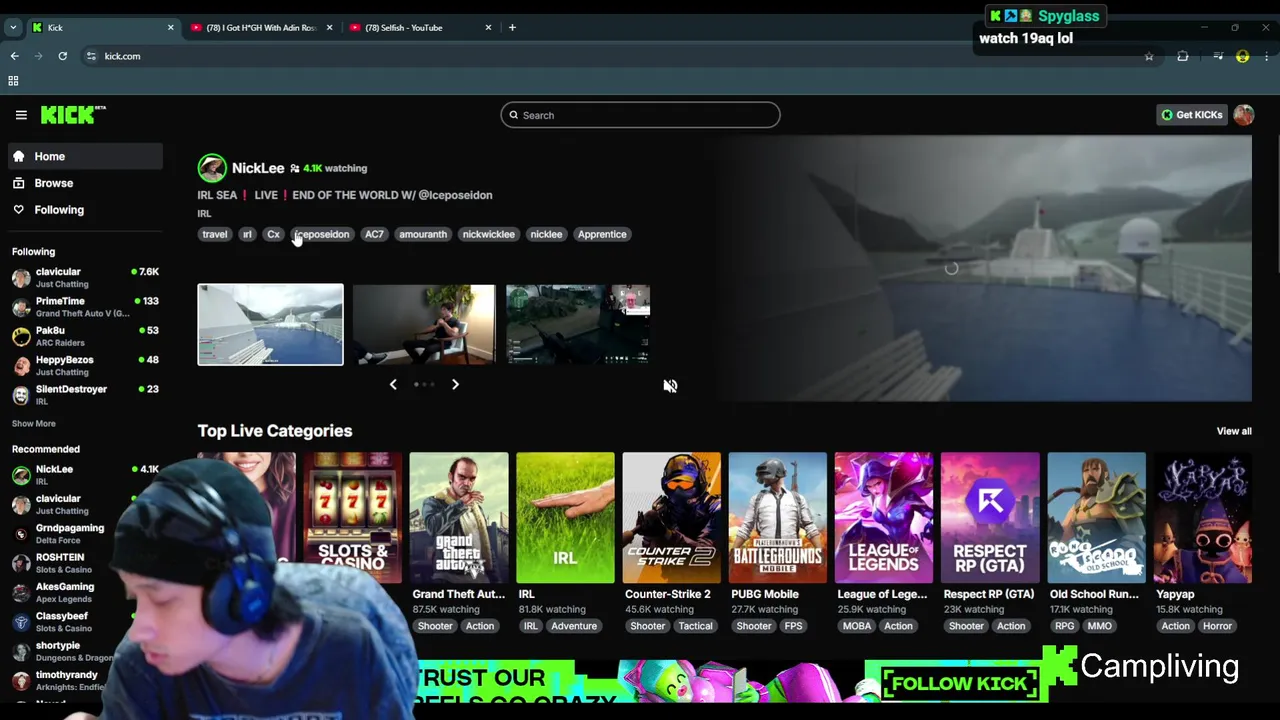Select the Apprentice tag

[x=602, y=234]
